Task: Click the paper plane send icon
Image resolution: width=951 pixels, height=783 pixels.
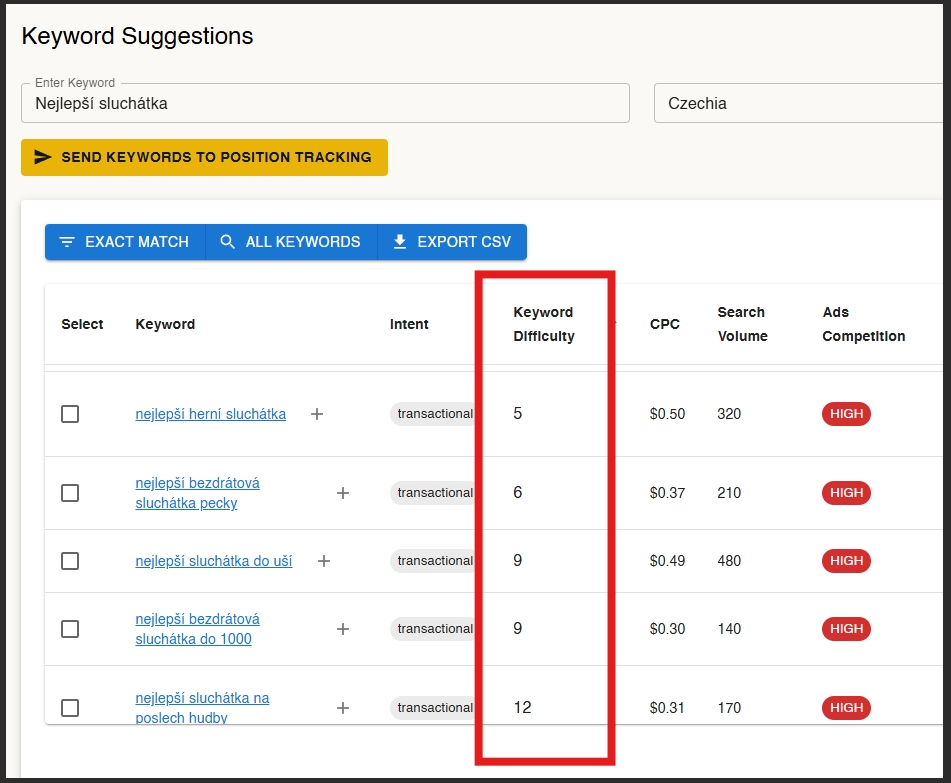Action: [x=43, y=157]
